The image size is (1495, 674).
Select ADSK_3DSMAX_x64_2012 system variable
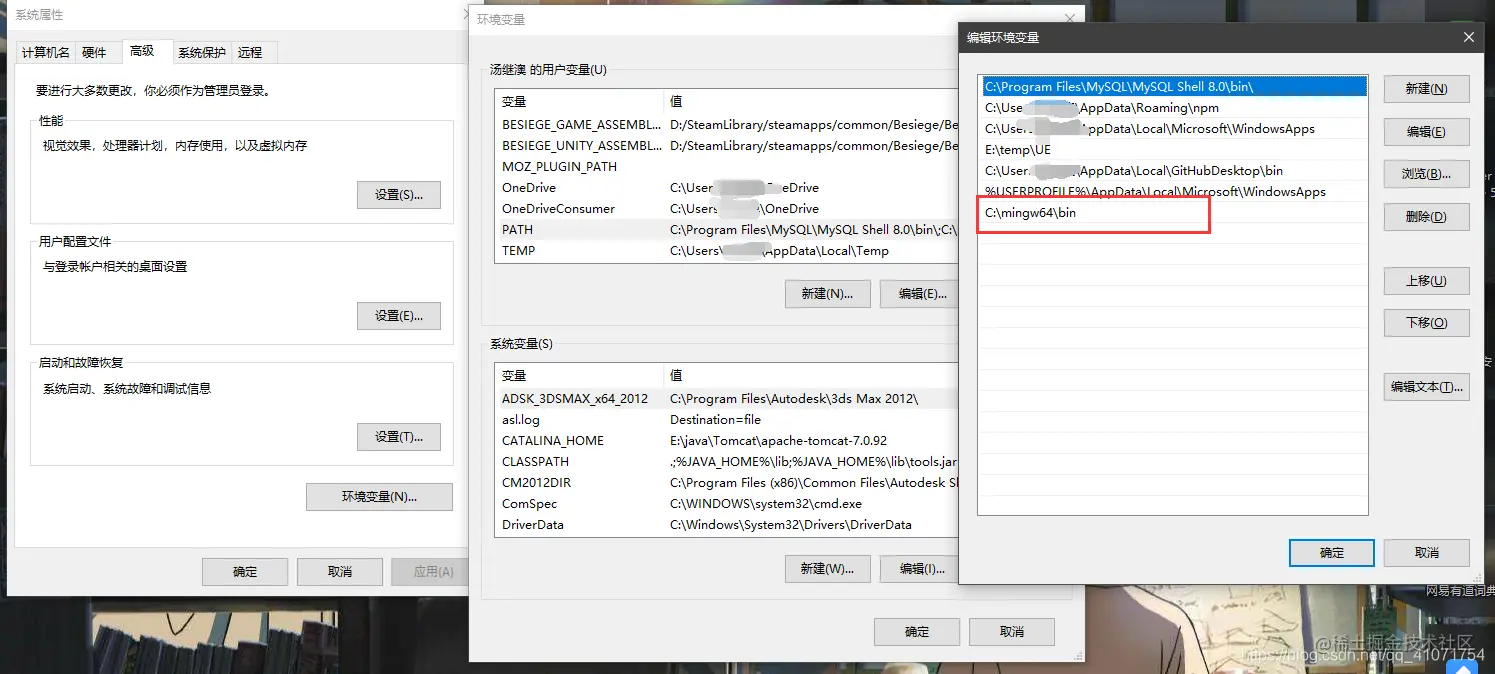pyautogui.click(x=727, y=399)
